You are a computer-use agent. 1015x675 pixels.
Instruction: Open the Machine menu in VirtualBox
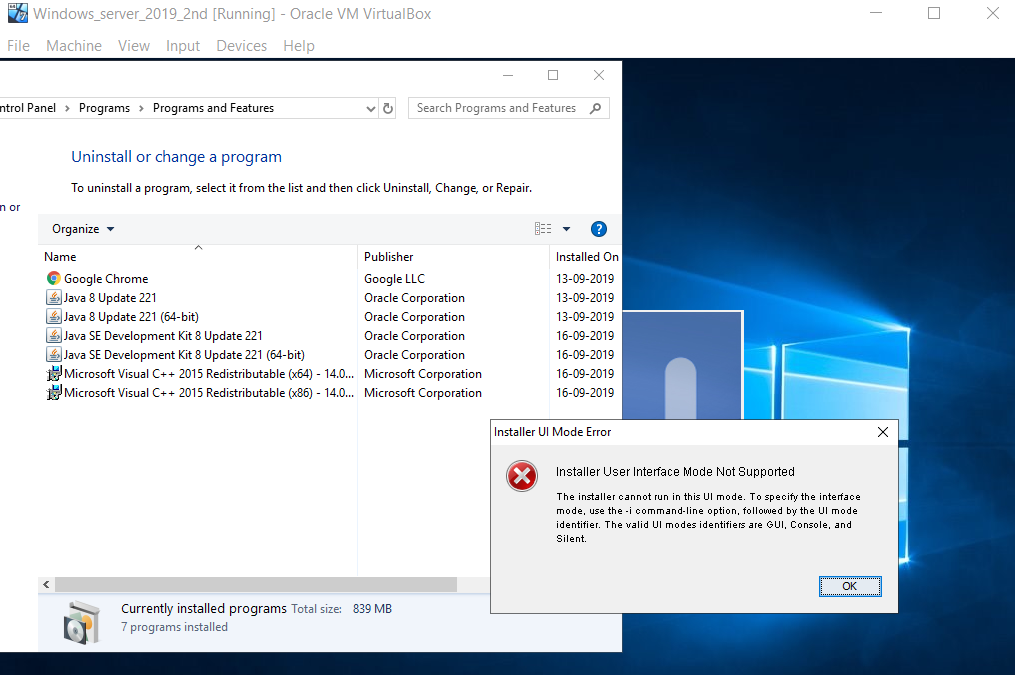point(74,46)
